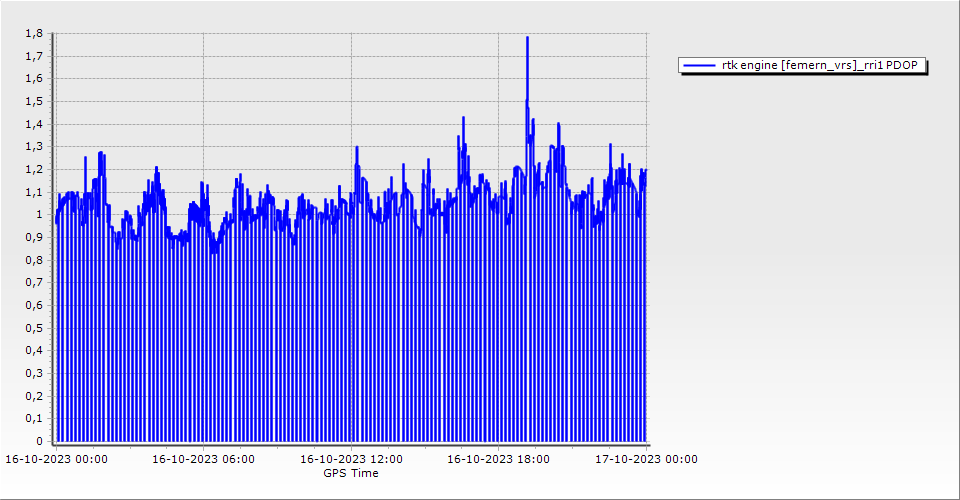Click the 16-10-2023 06:00 x-axis label
The width and height of the screenshot is (960, 500).
point(203,460)
